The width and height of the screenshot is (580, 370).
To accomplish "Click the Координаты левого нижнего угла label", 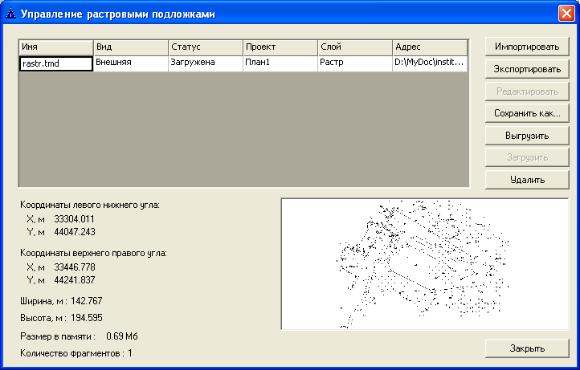I will pos(90,205).
